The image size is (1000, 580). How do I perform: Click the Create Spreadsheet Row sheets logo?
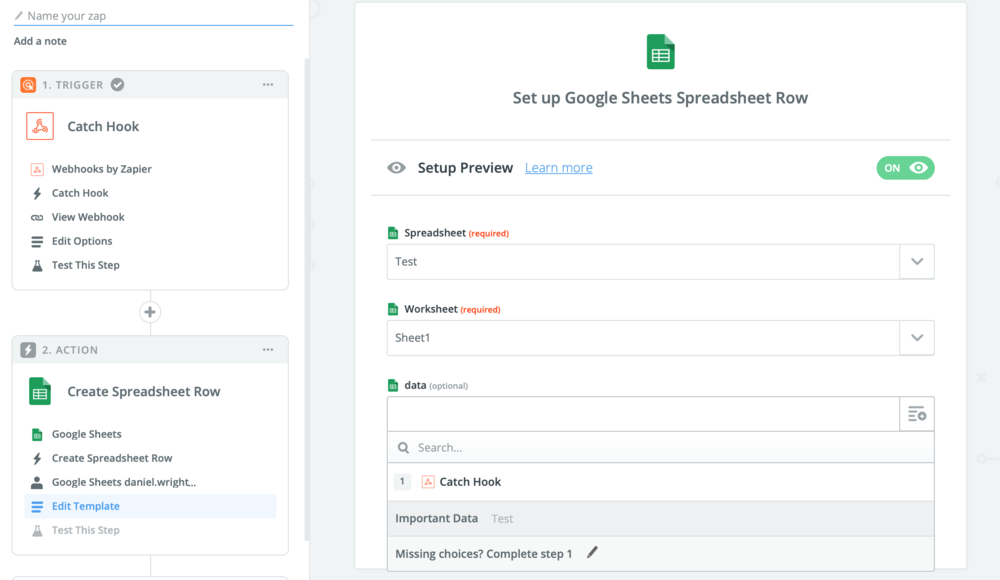click(x=40, y=392)
